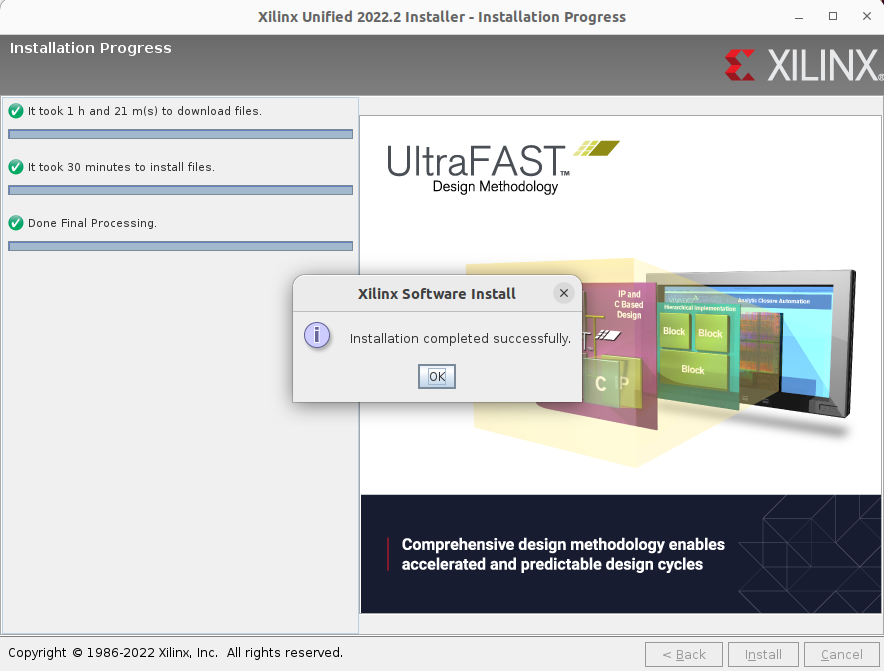Screen dimensions: 884x671
Task: Click the green checkmark beside download files
Action: 16,111
